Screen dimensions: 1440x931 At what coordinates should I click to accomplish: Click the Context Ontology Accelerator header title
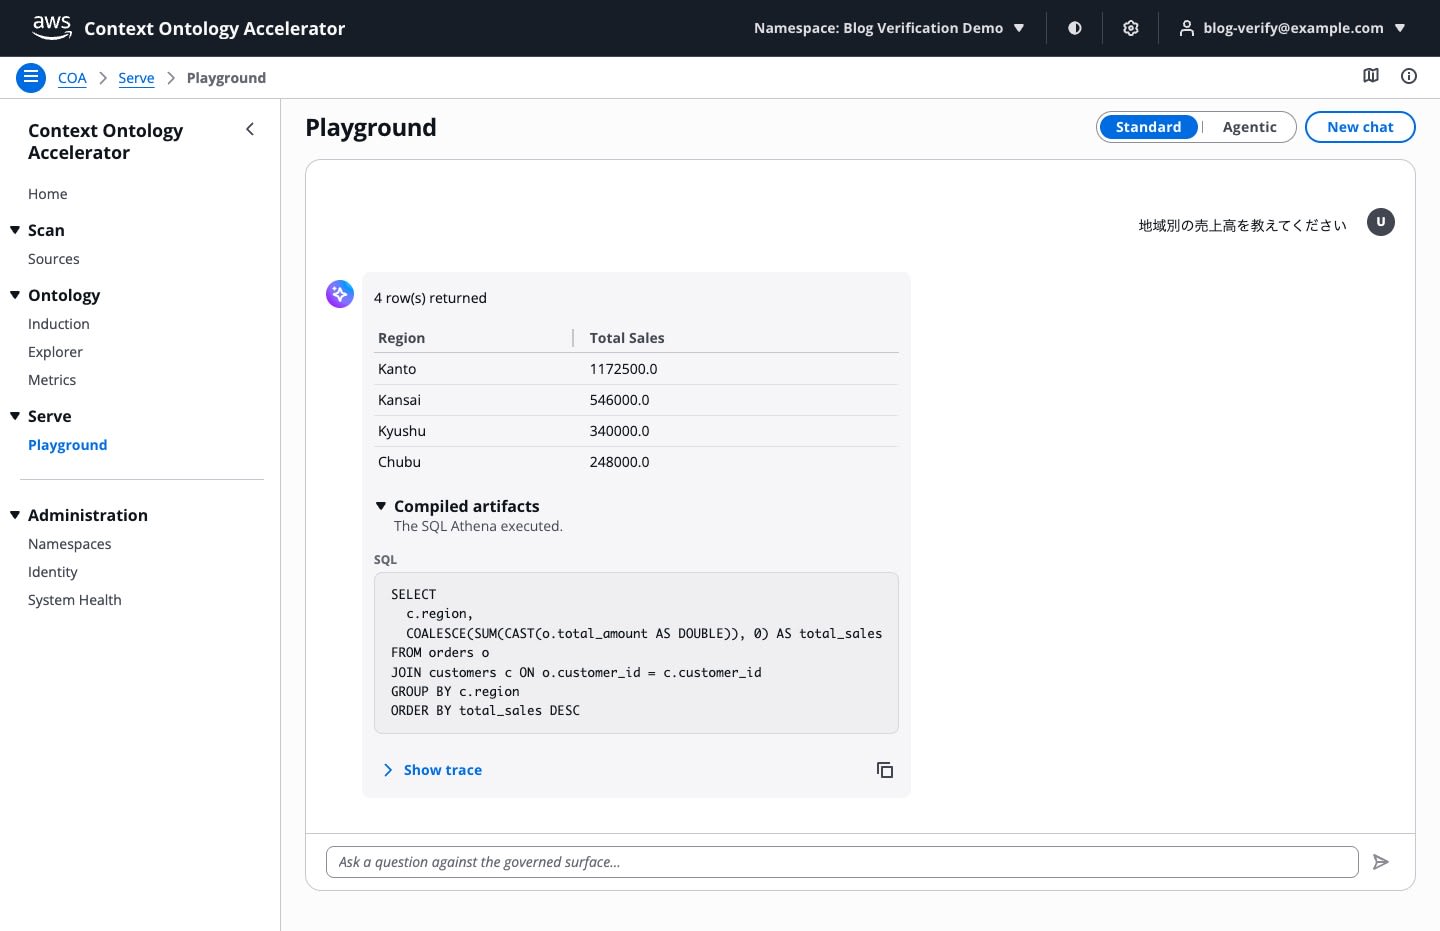(215, 28)
